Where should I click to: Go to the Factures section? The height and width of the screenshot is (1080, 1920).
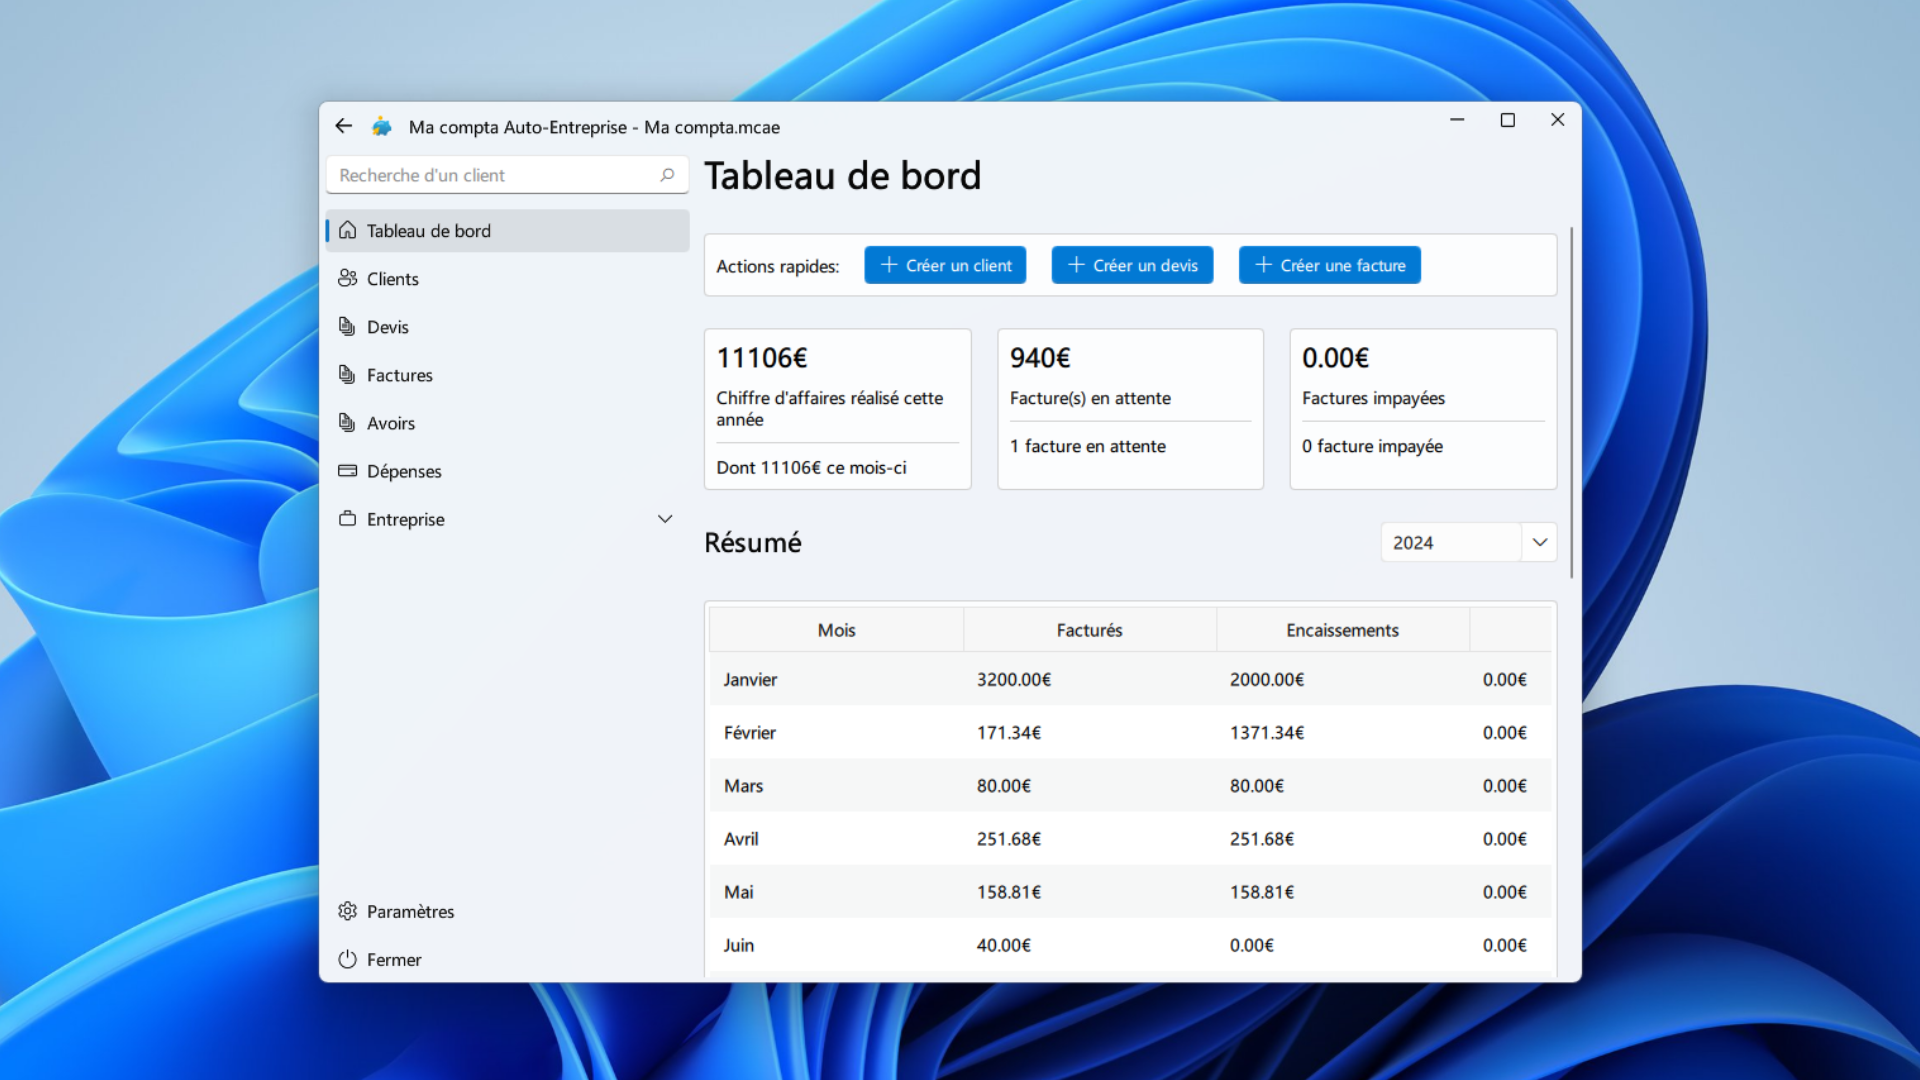click(399, 374)
